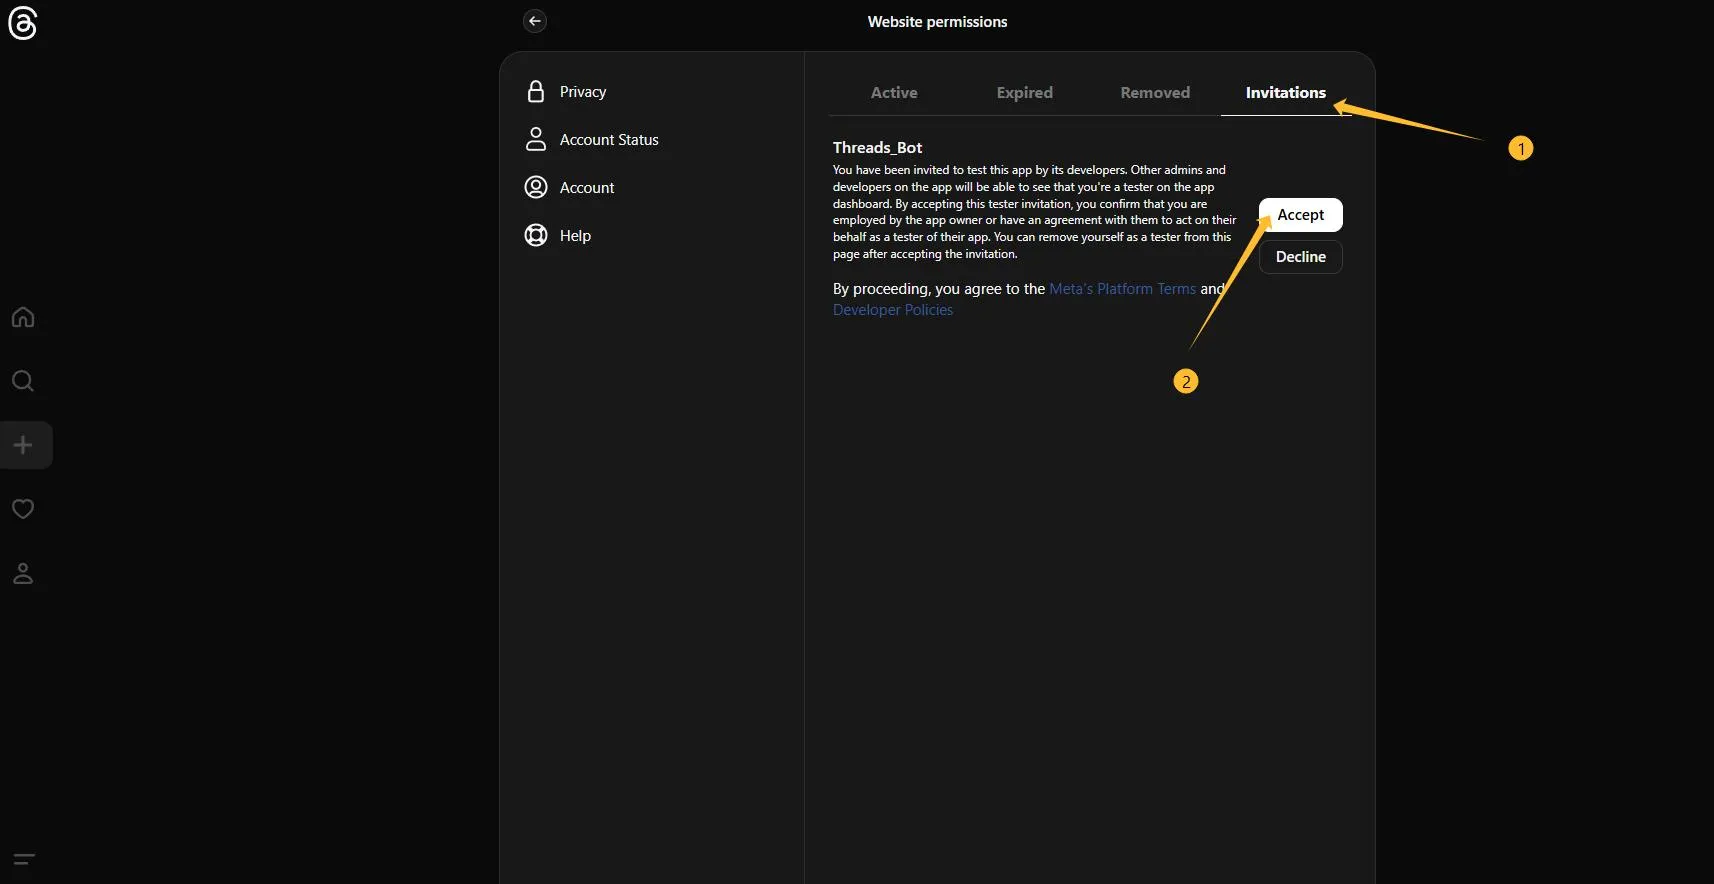Open the Developer Policies link
The height and width of the screenshot is (884, 1714).
click(893, 310)
